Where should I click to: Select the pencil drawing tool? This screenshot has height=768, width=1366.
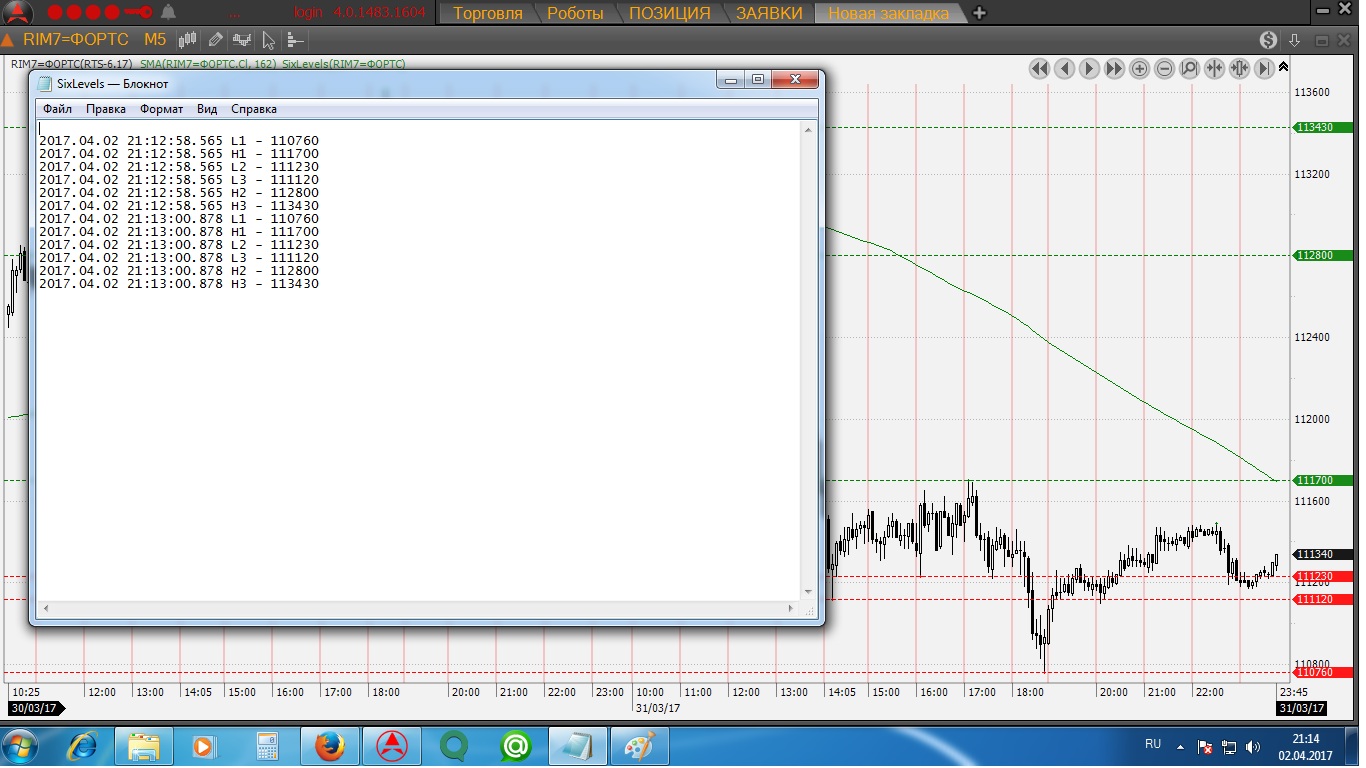click(215, 40)
